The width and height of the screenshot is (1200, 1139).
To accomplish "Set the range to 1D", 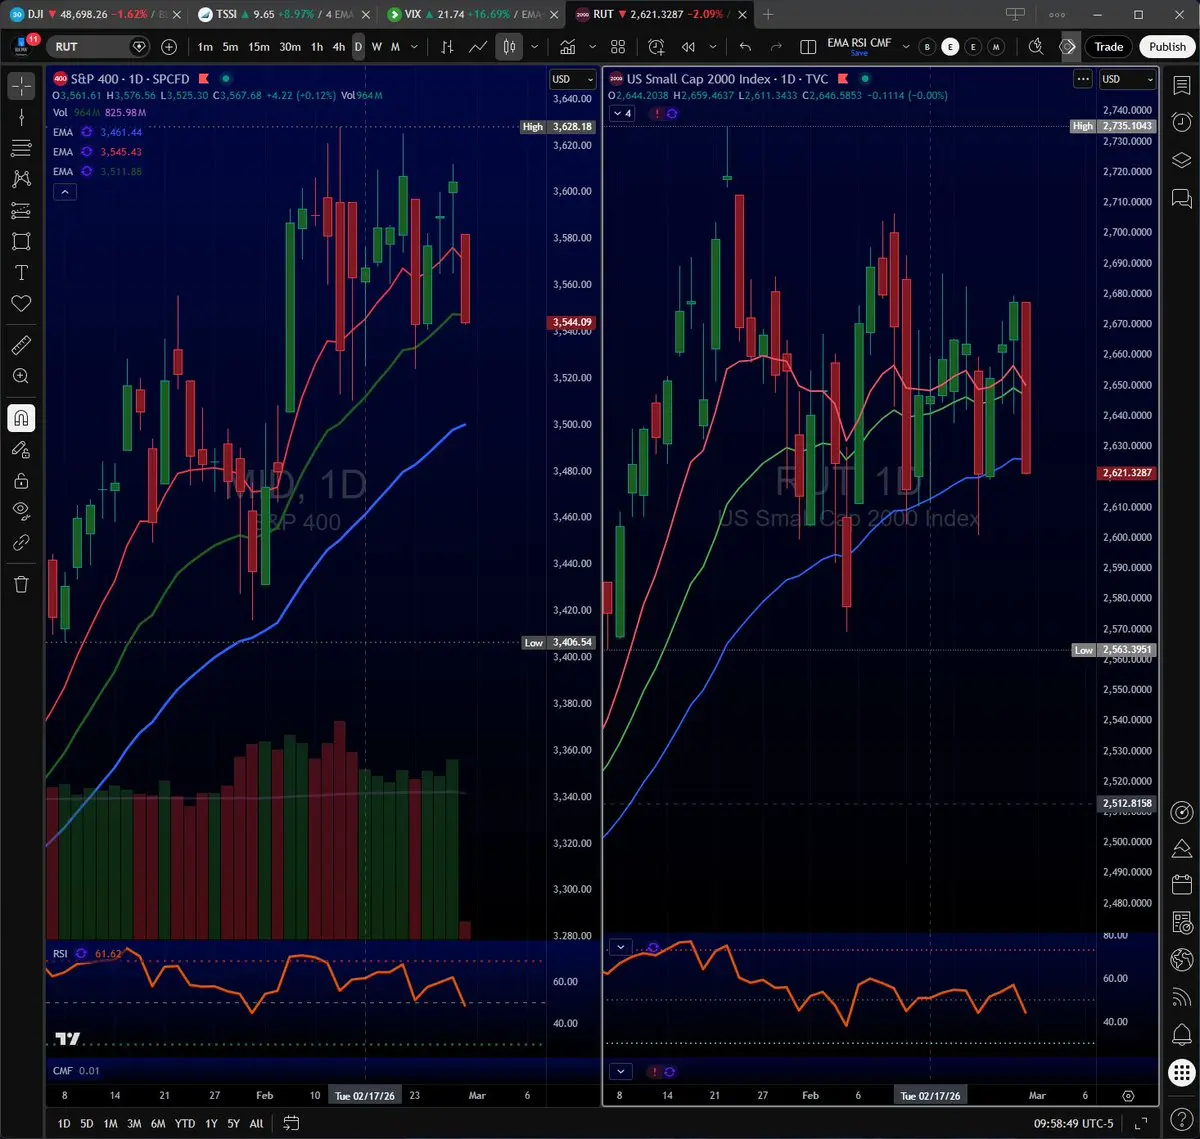I will (63, 1123).
